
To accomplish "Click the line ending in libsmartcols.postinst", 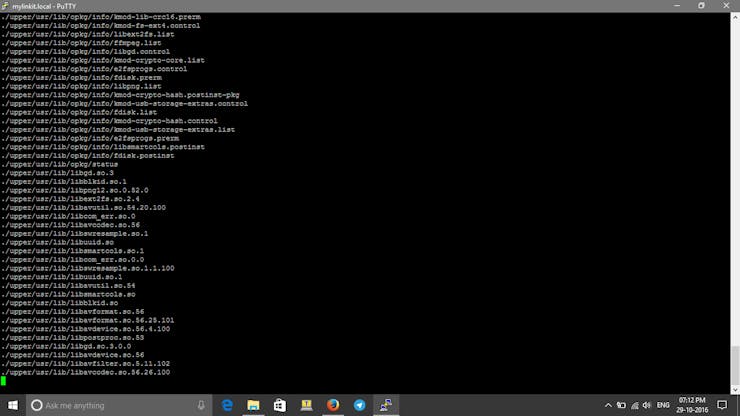I will tap(103, 147).
